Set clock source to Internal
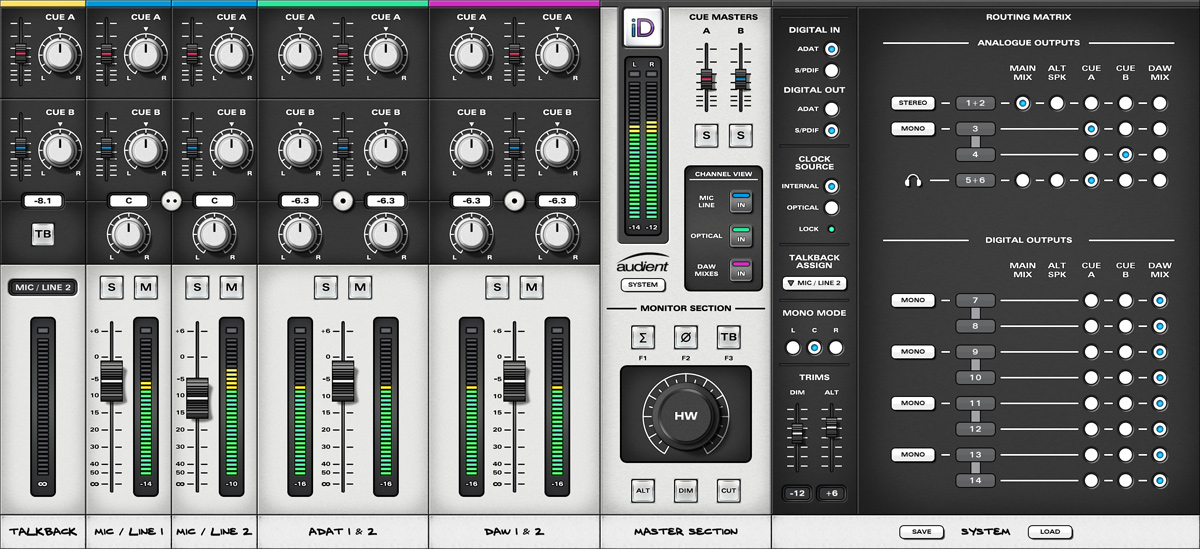 tap(831, 186)
